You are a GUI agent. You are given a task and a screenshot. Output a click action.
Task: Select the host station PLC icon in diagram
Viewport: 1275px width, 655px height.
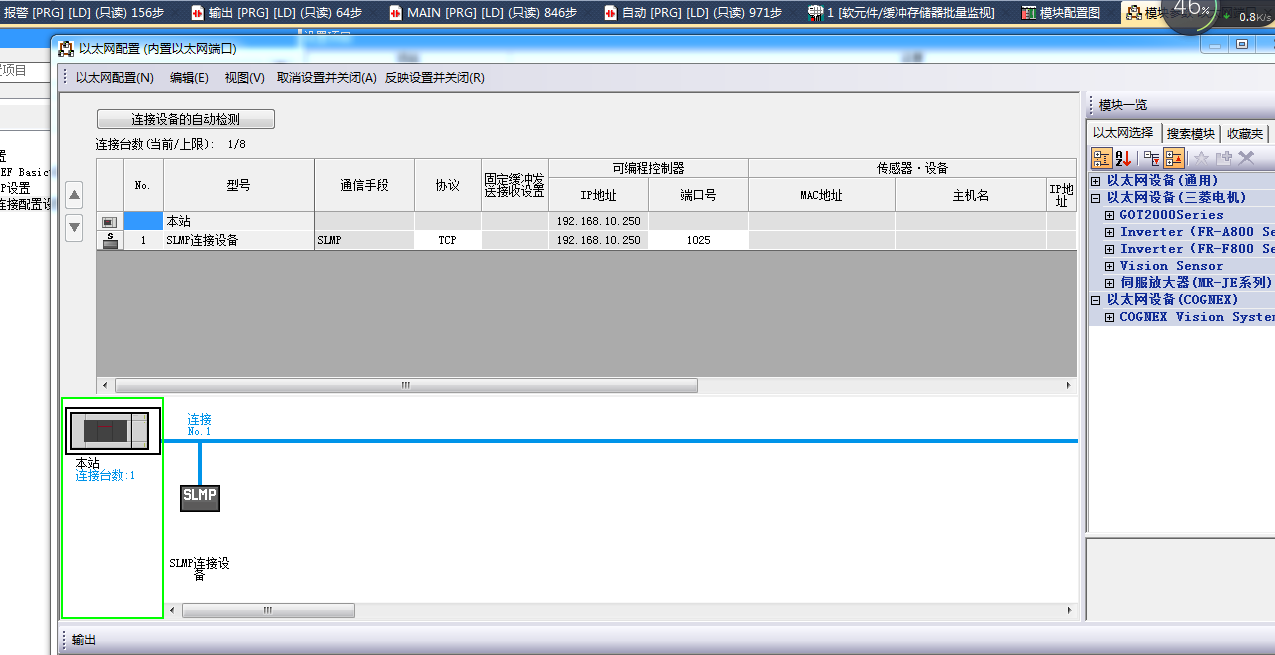click(x=107, y=431)
